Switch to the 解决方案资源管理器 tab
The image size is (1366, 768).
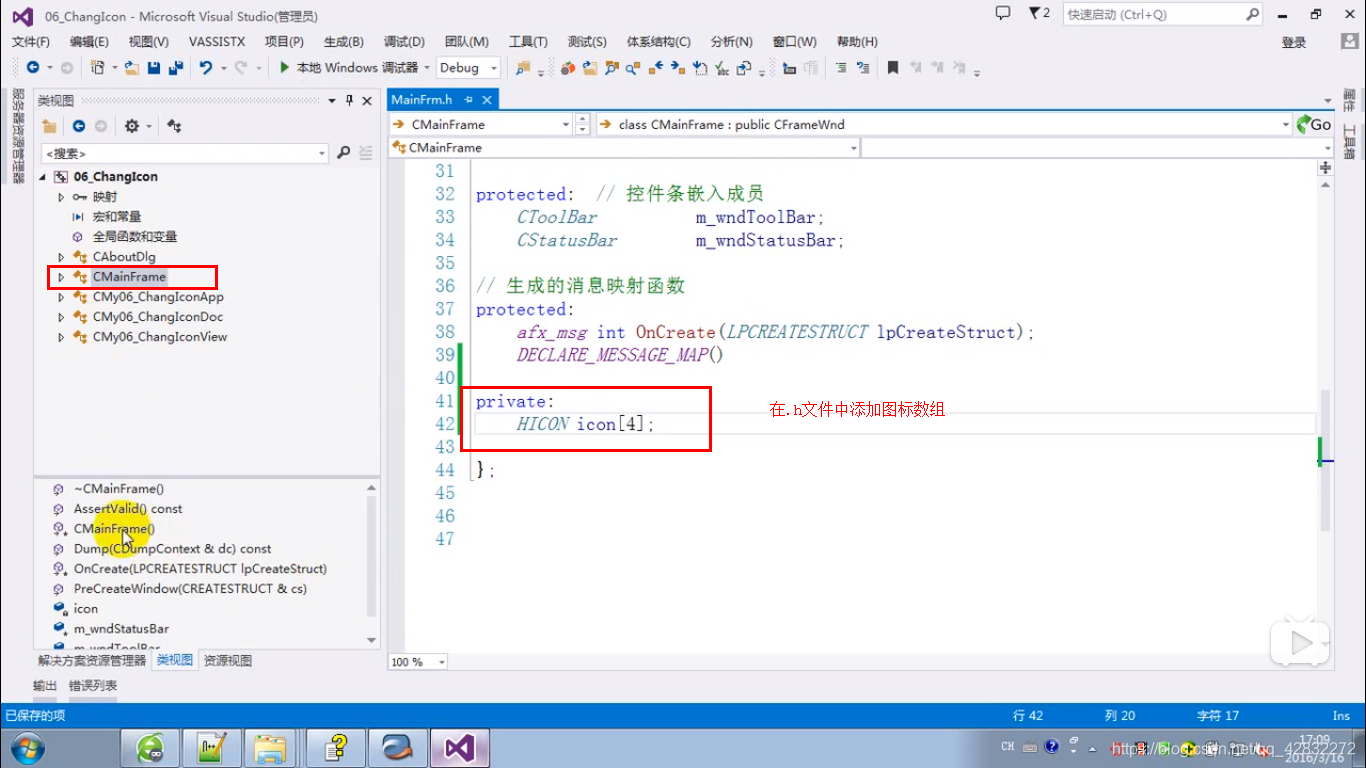[92, 661]
